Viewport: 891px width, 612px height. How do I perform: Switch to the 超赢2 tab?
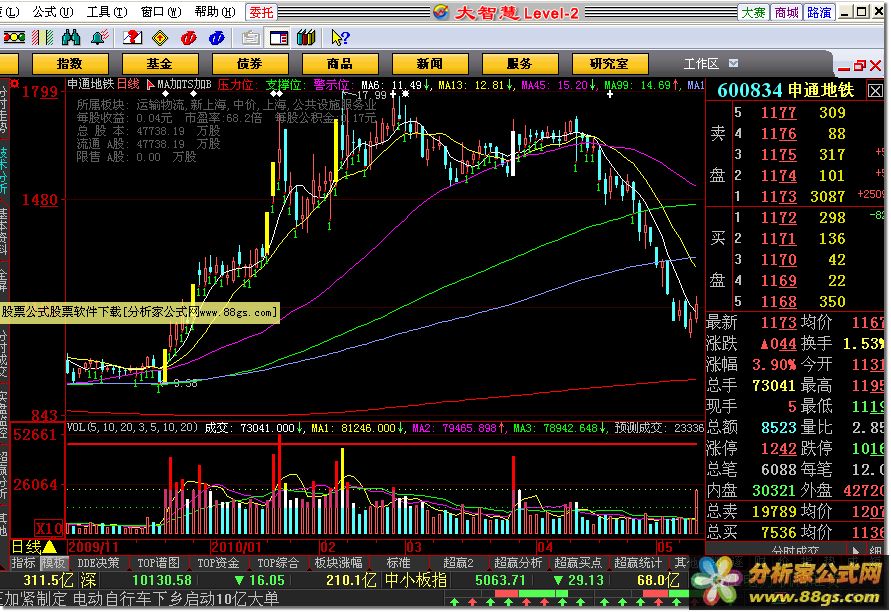[x=458, y=563]
